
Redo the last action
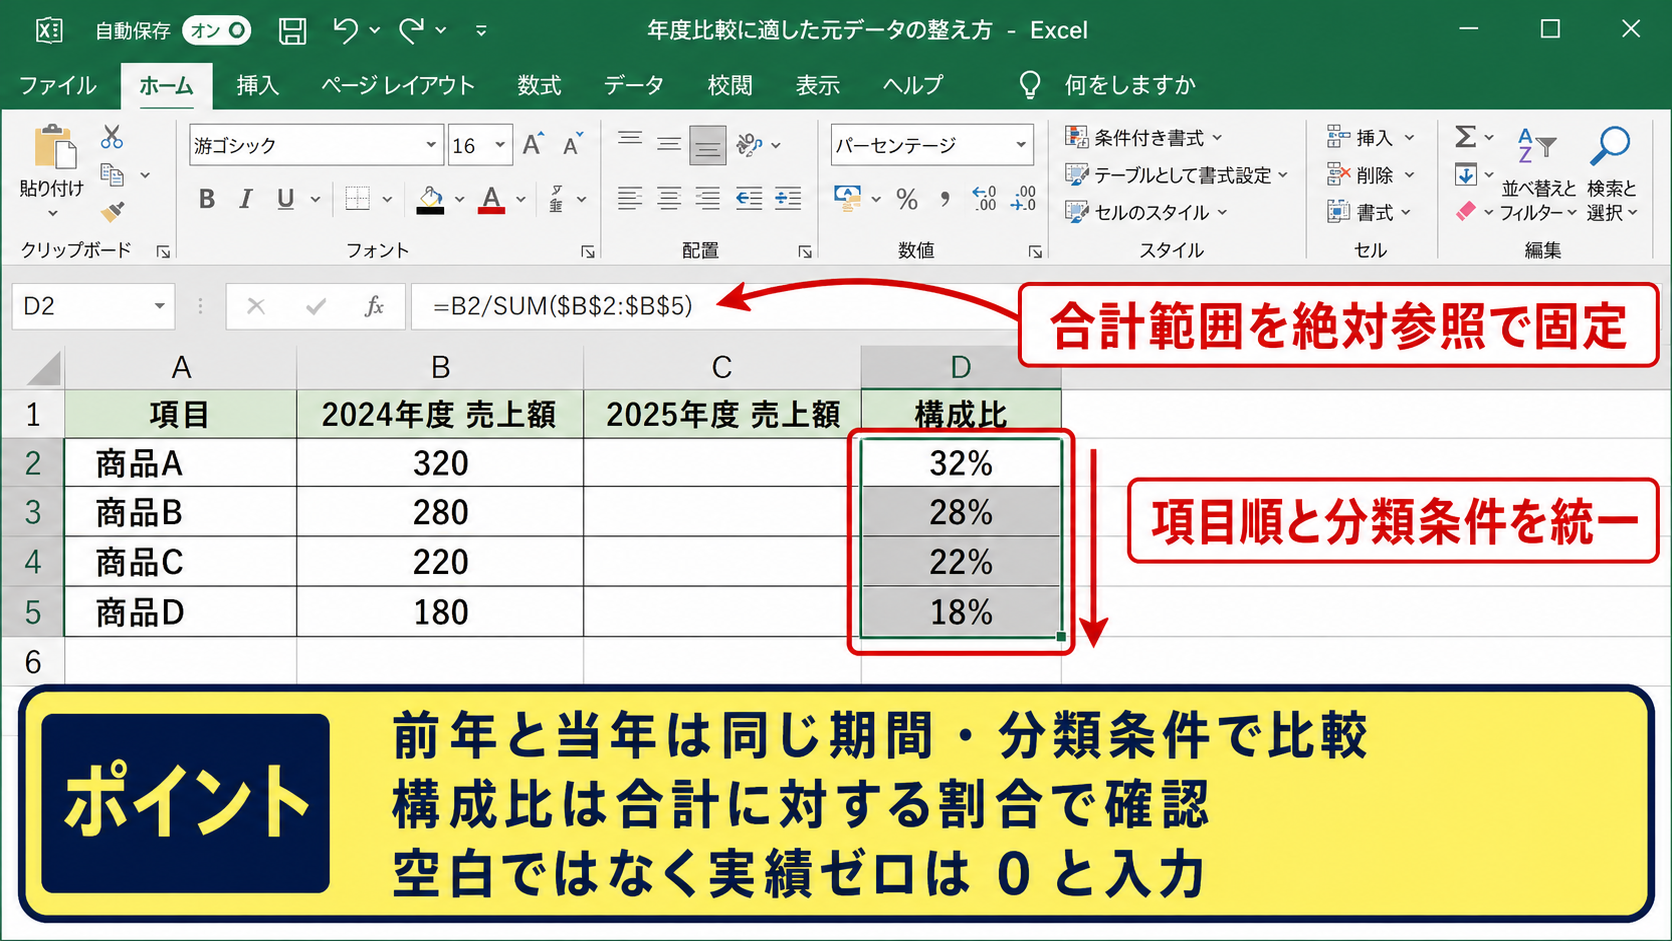[411, 31]
